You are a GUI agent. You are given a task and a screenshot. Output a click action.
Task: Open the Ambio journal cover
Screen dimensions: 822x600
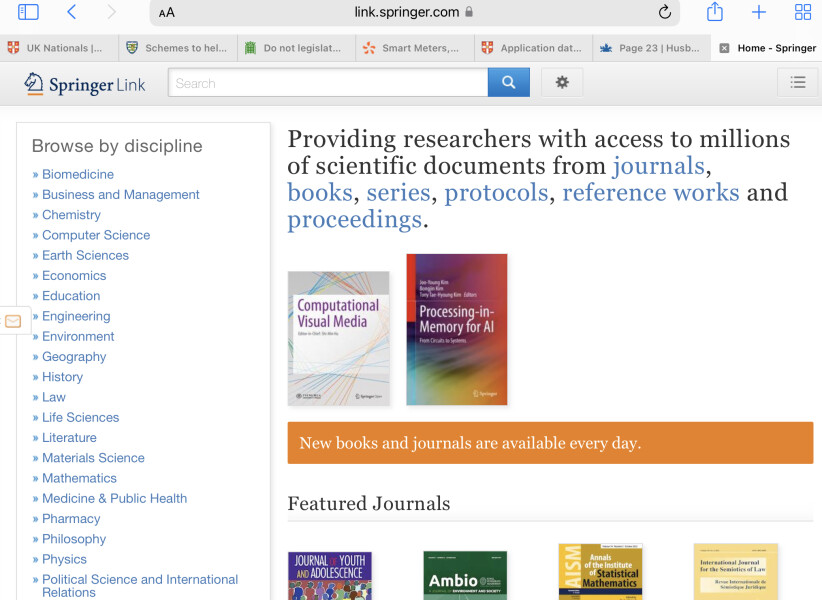pos(465,575)
